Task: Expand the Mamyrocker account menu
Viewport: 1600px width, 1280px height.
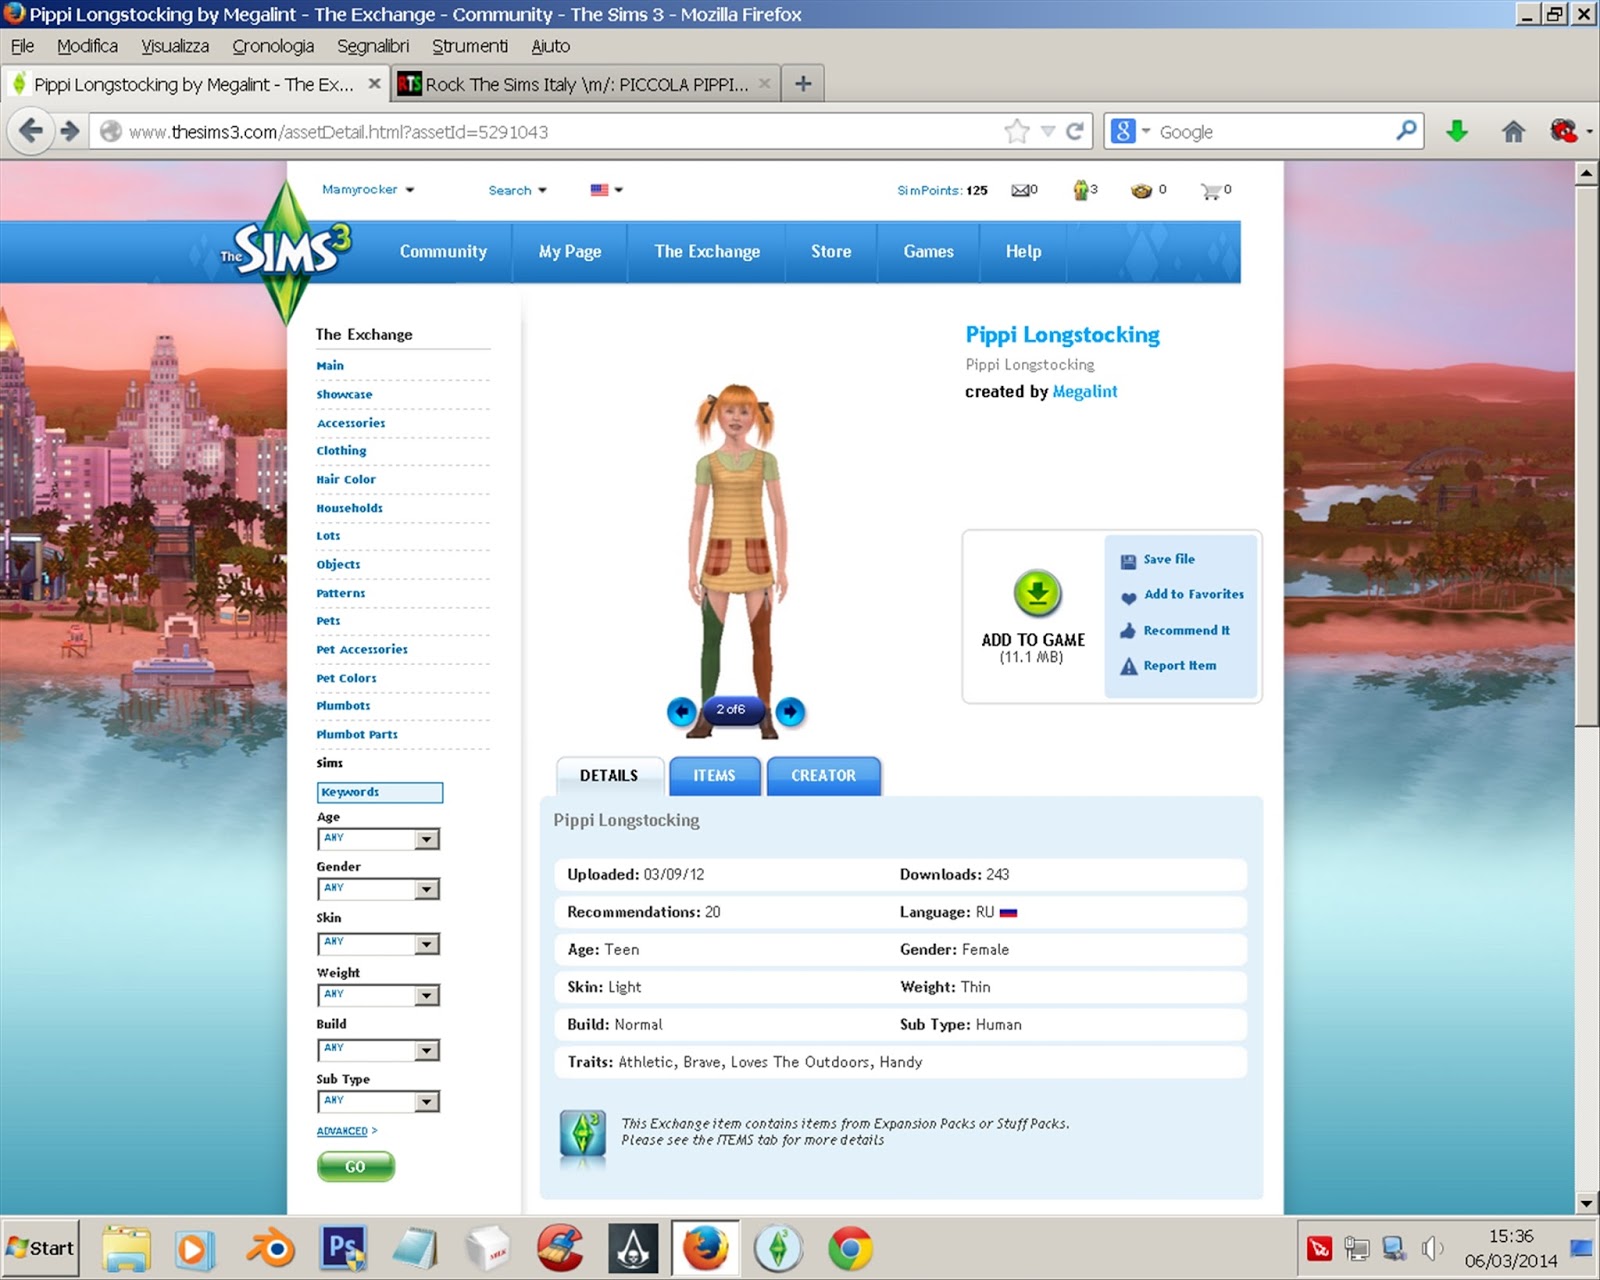Action: [x=367, y=190]
